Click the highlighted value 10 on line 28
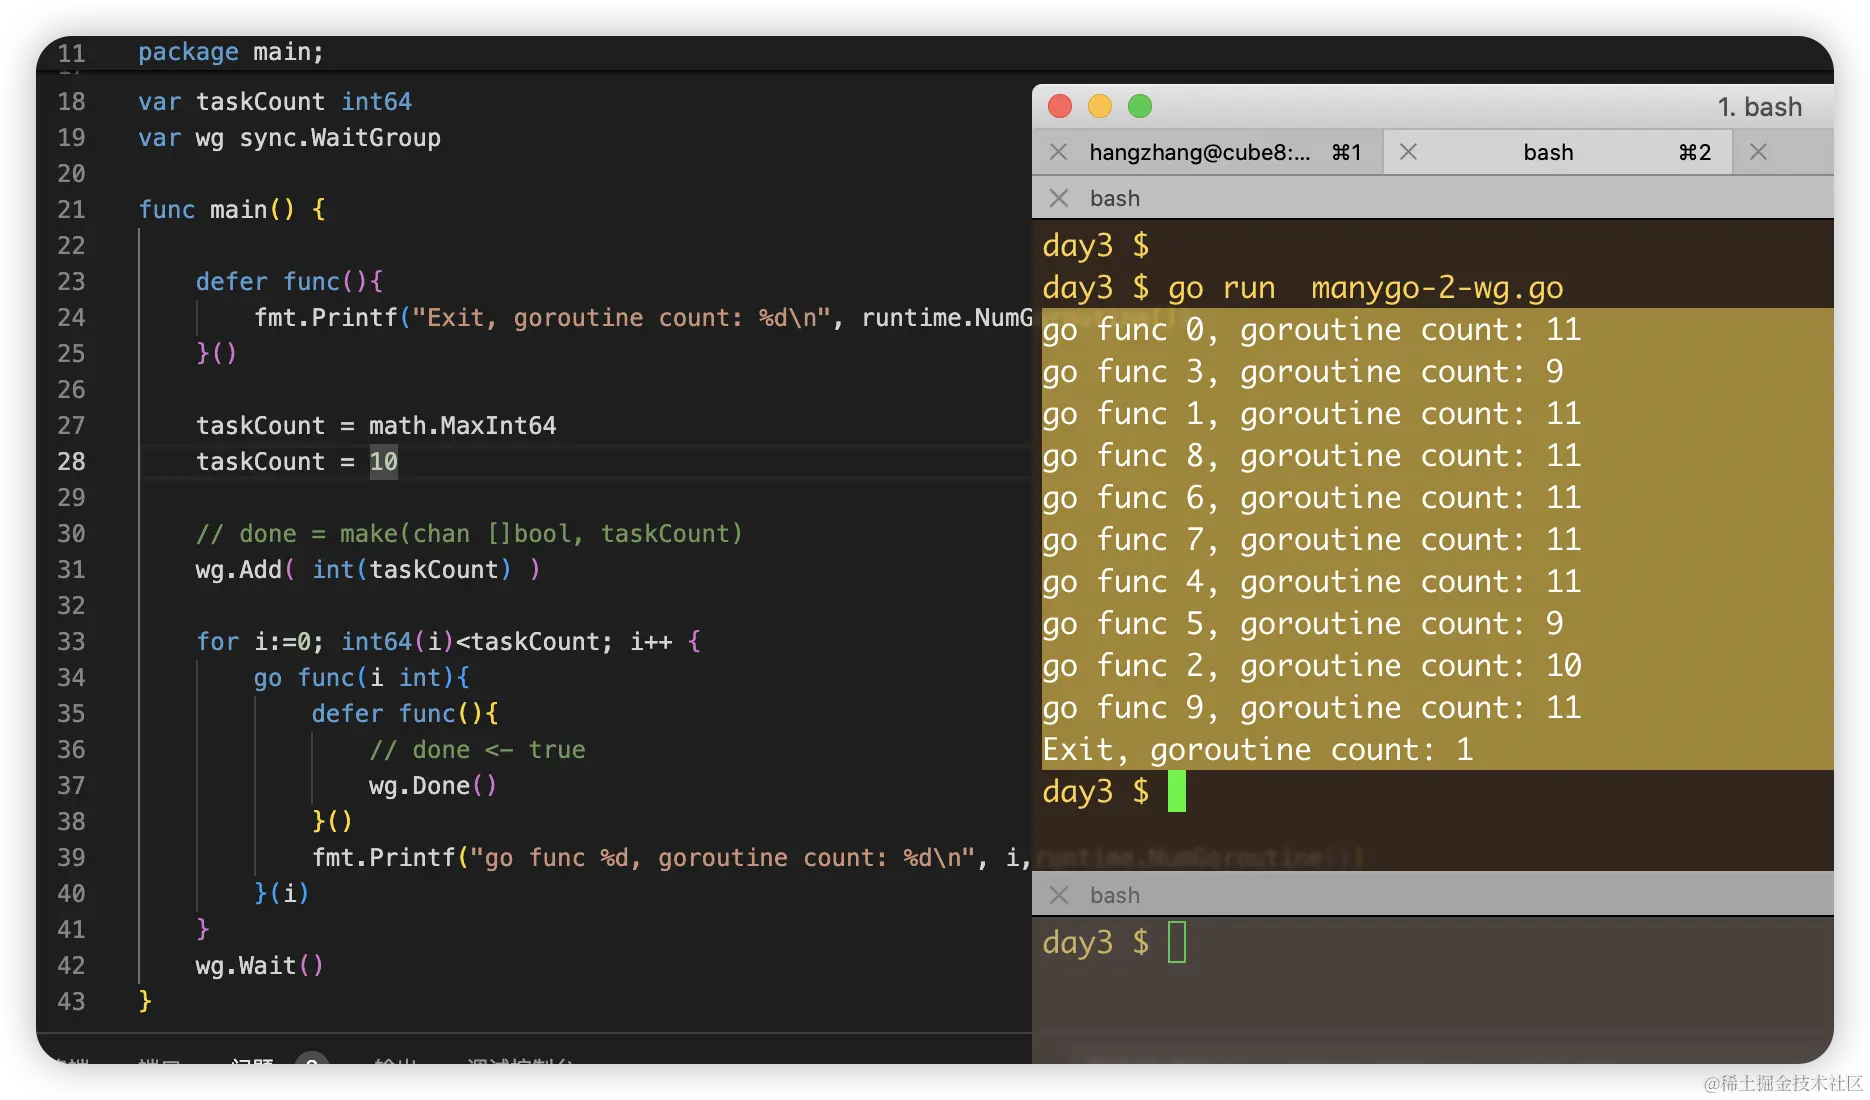This screenshot has height=1100, width=1870. click(384, 462)
